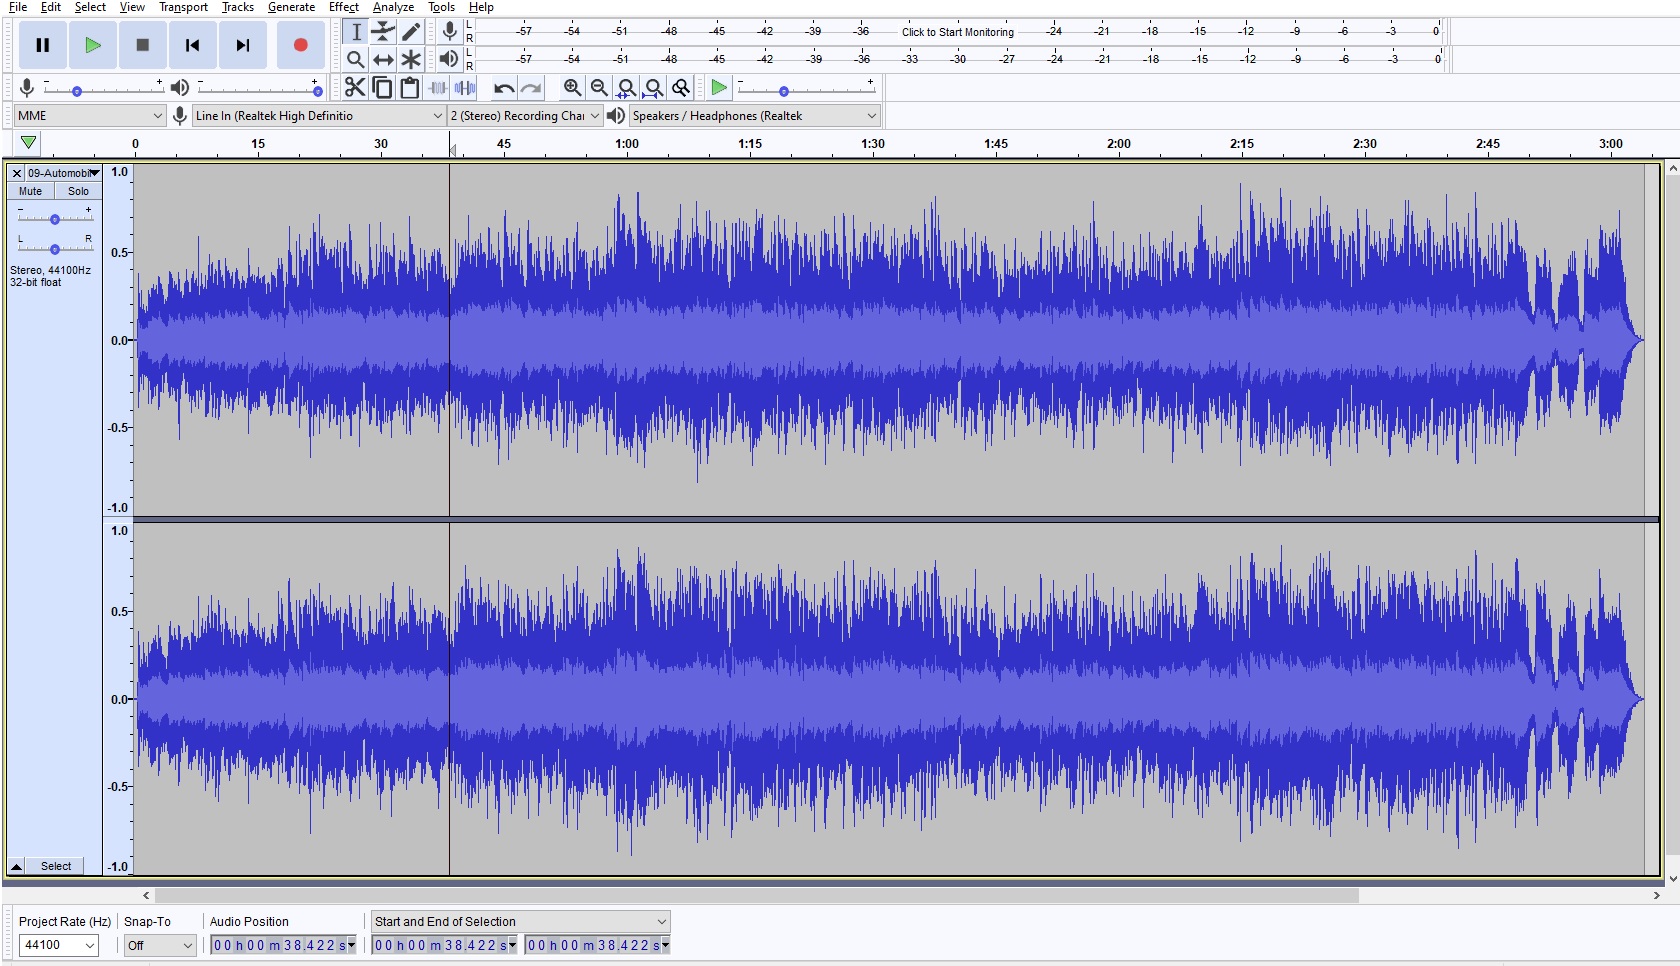Open the Generate menu

point(291,7)
